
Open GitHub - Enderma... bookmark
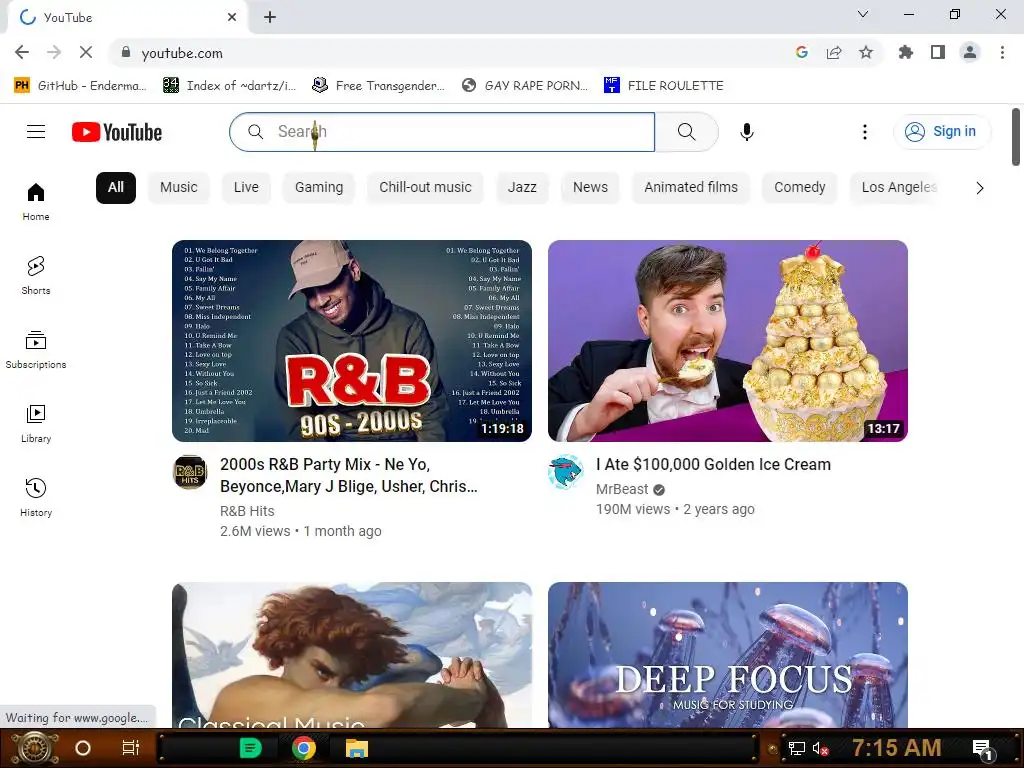point(80,86)
